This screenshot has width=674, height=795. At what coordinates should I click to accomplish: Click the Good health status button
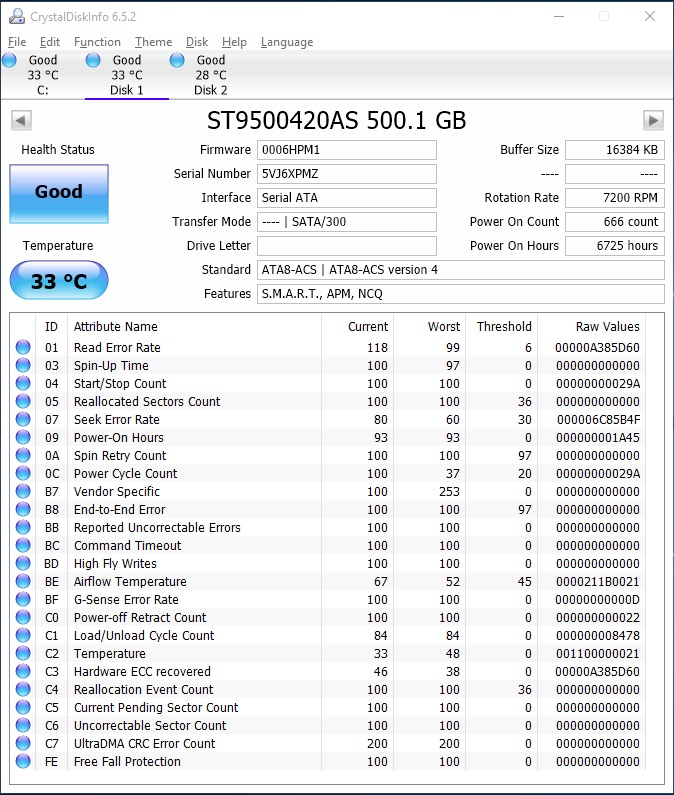pos(59,194)
